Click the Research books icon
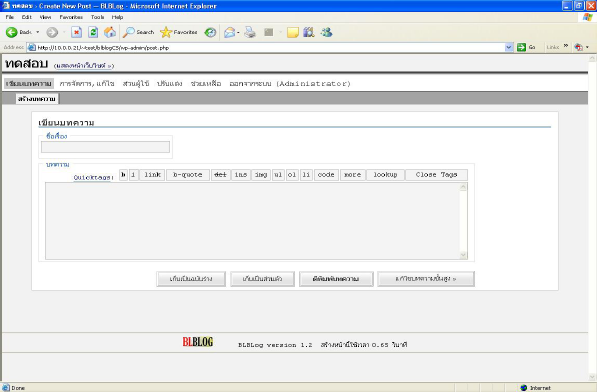The image size is (597, 392). point(309,32)
